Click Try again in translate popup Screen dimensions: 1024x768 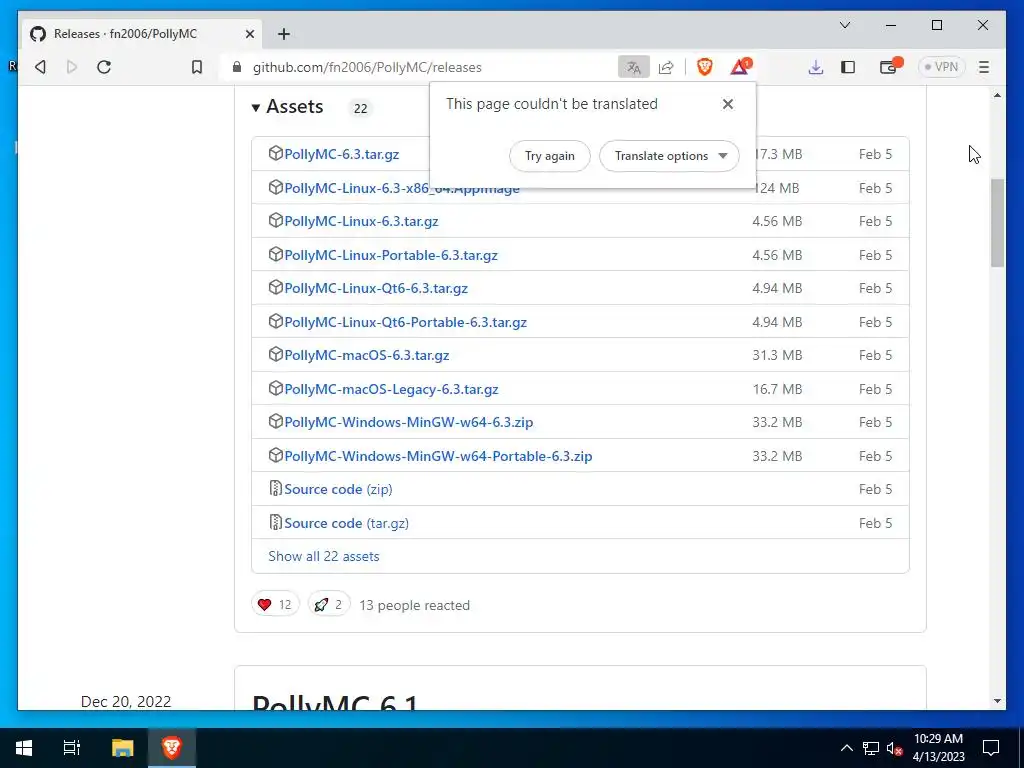[x=550, y=156]
